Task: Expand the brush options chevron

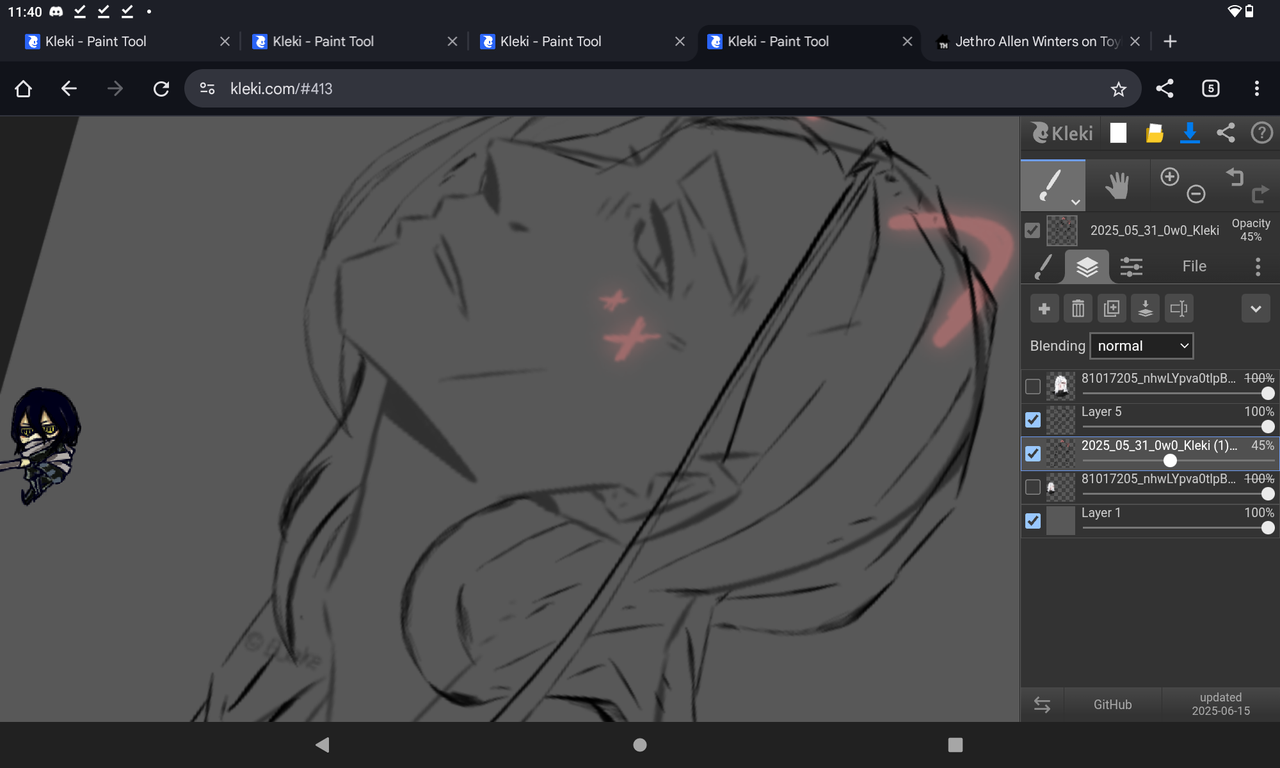Action: click(x=1075, y=201)
